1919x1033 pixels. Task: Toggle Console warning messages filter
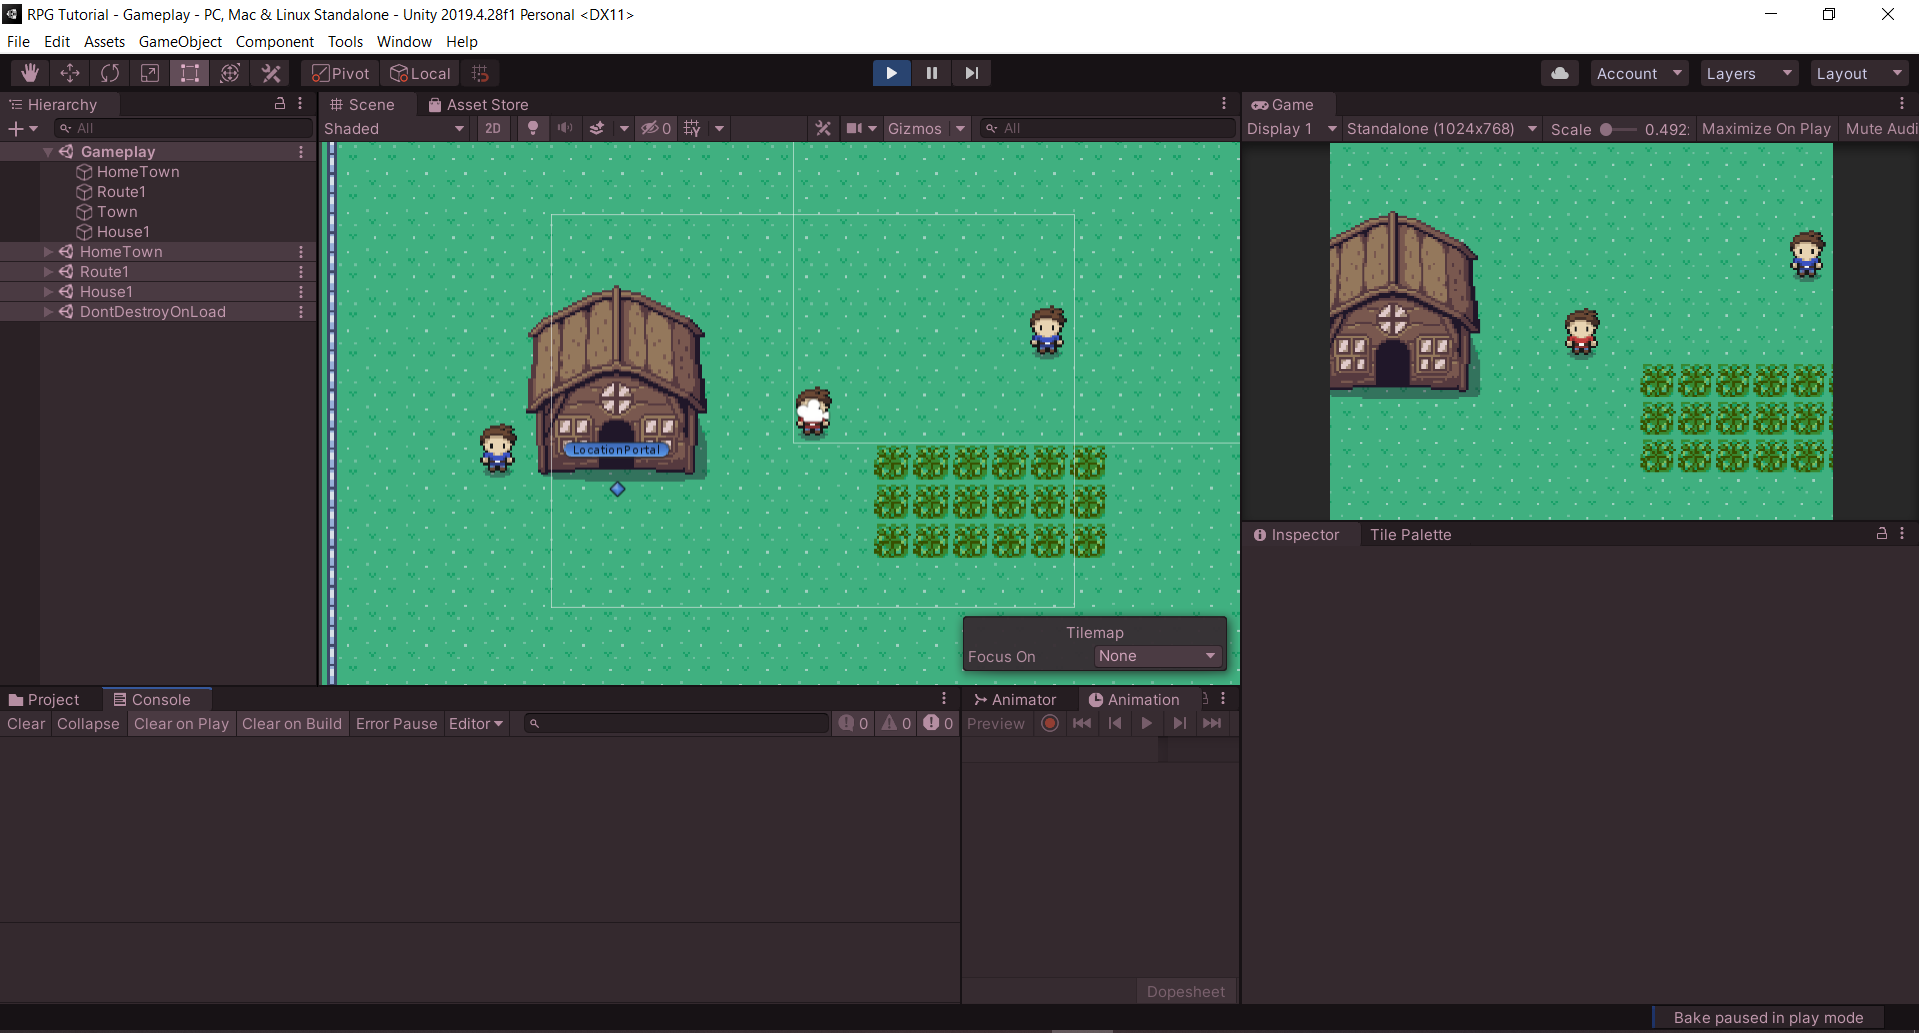896,723
